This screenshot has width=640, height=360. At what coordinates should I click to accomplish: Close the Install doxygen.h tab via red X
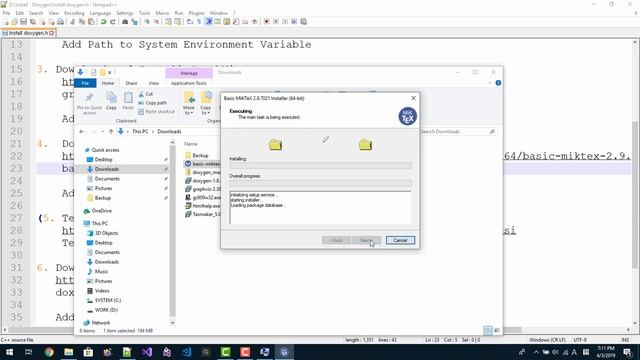(x=52, y=33)
